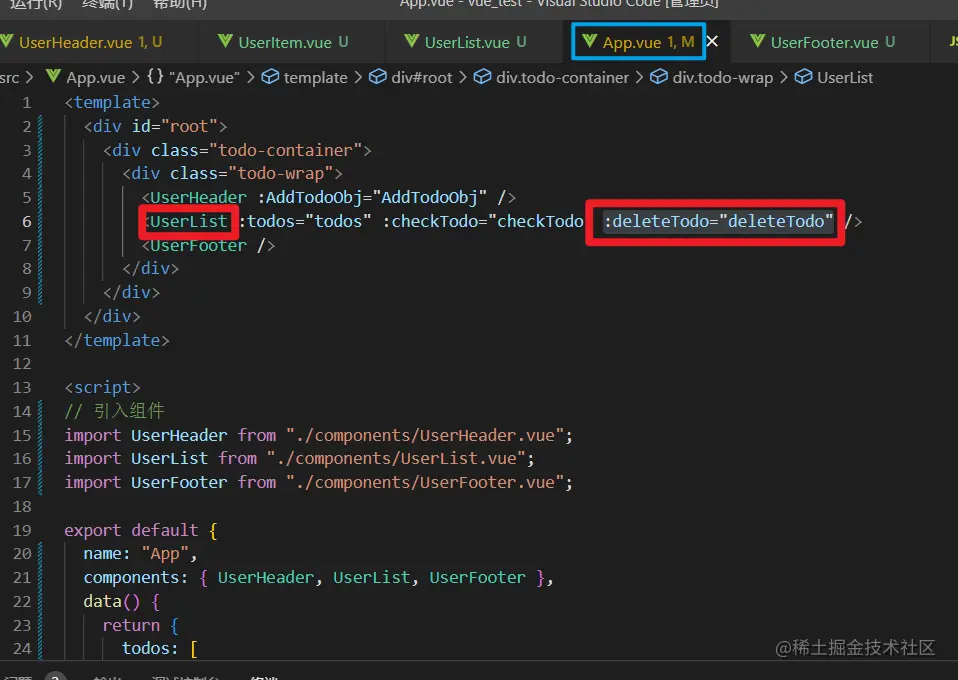Open the div.todo-wrap breadcrumb
The width and height of the screenshot is (958, 680).
[x=723, y=78]
